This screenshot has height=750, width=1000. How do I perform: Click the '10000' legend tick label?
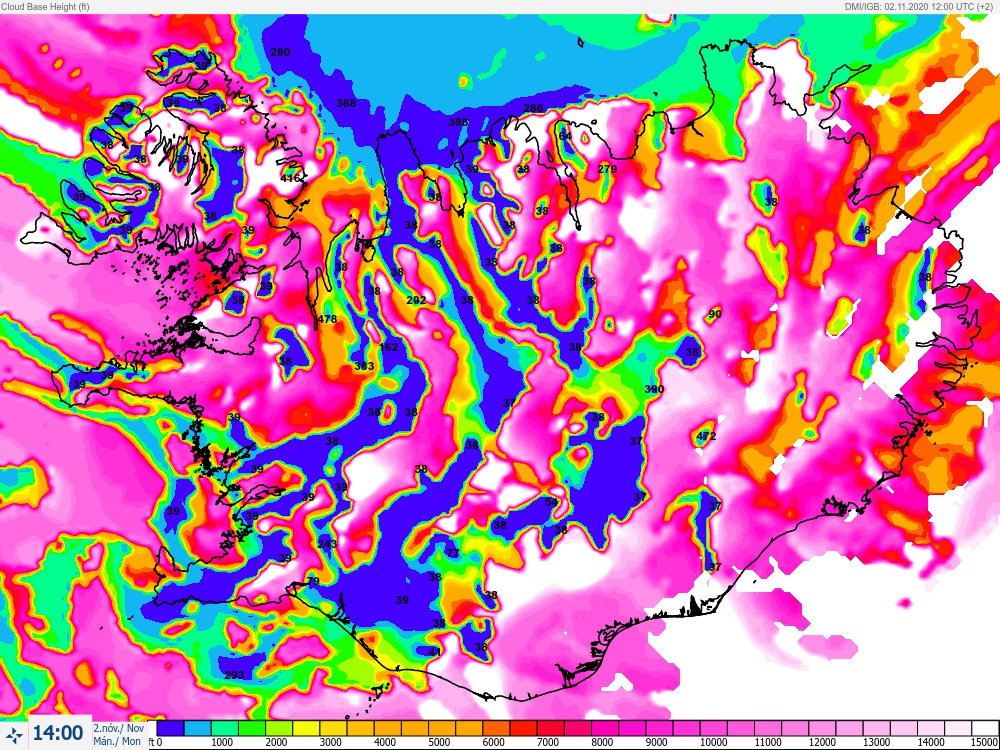pyautogui.click(x=714, y=742)
